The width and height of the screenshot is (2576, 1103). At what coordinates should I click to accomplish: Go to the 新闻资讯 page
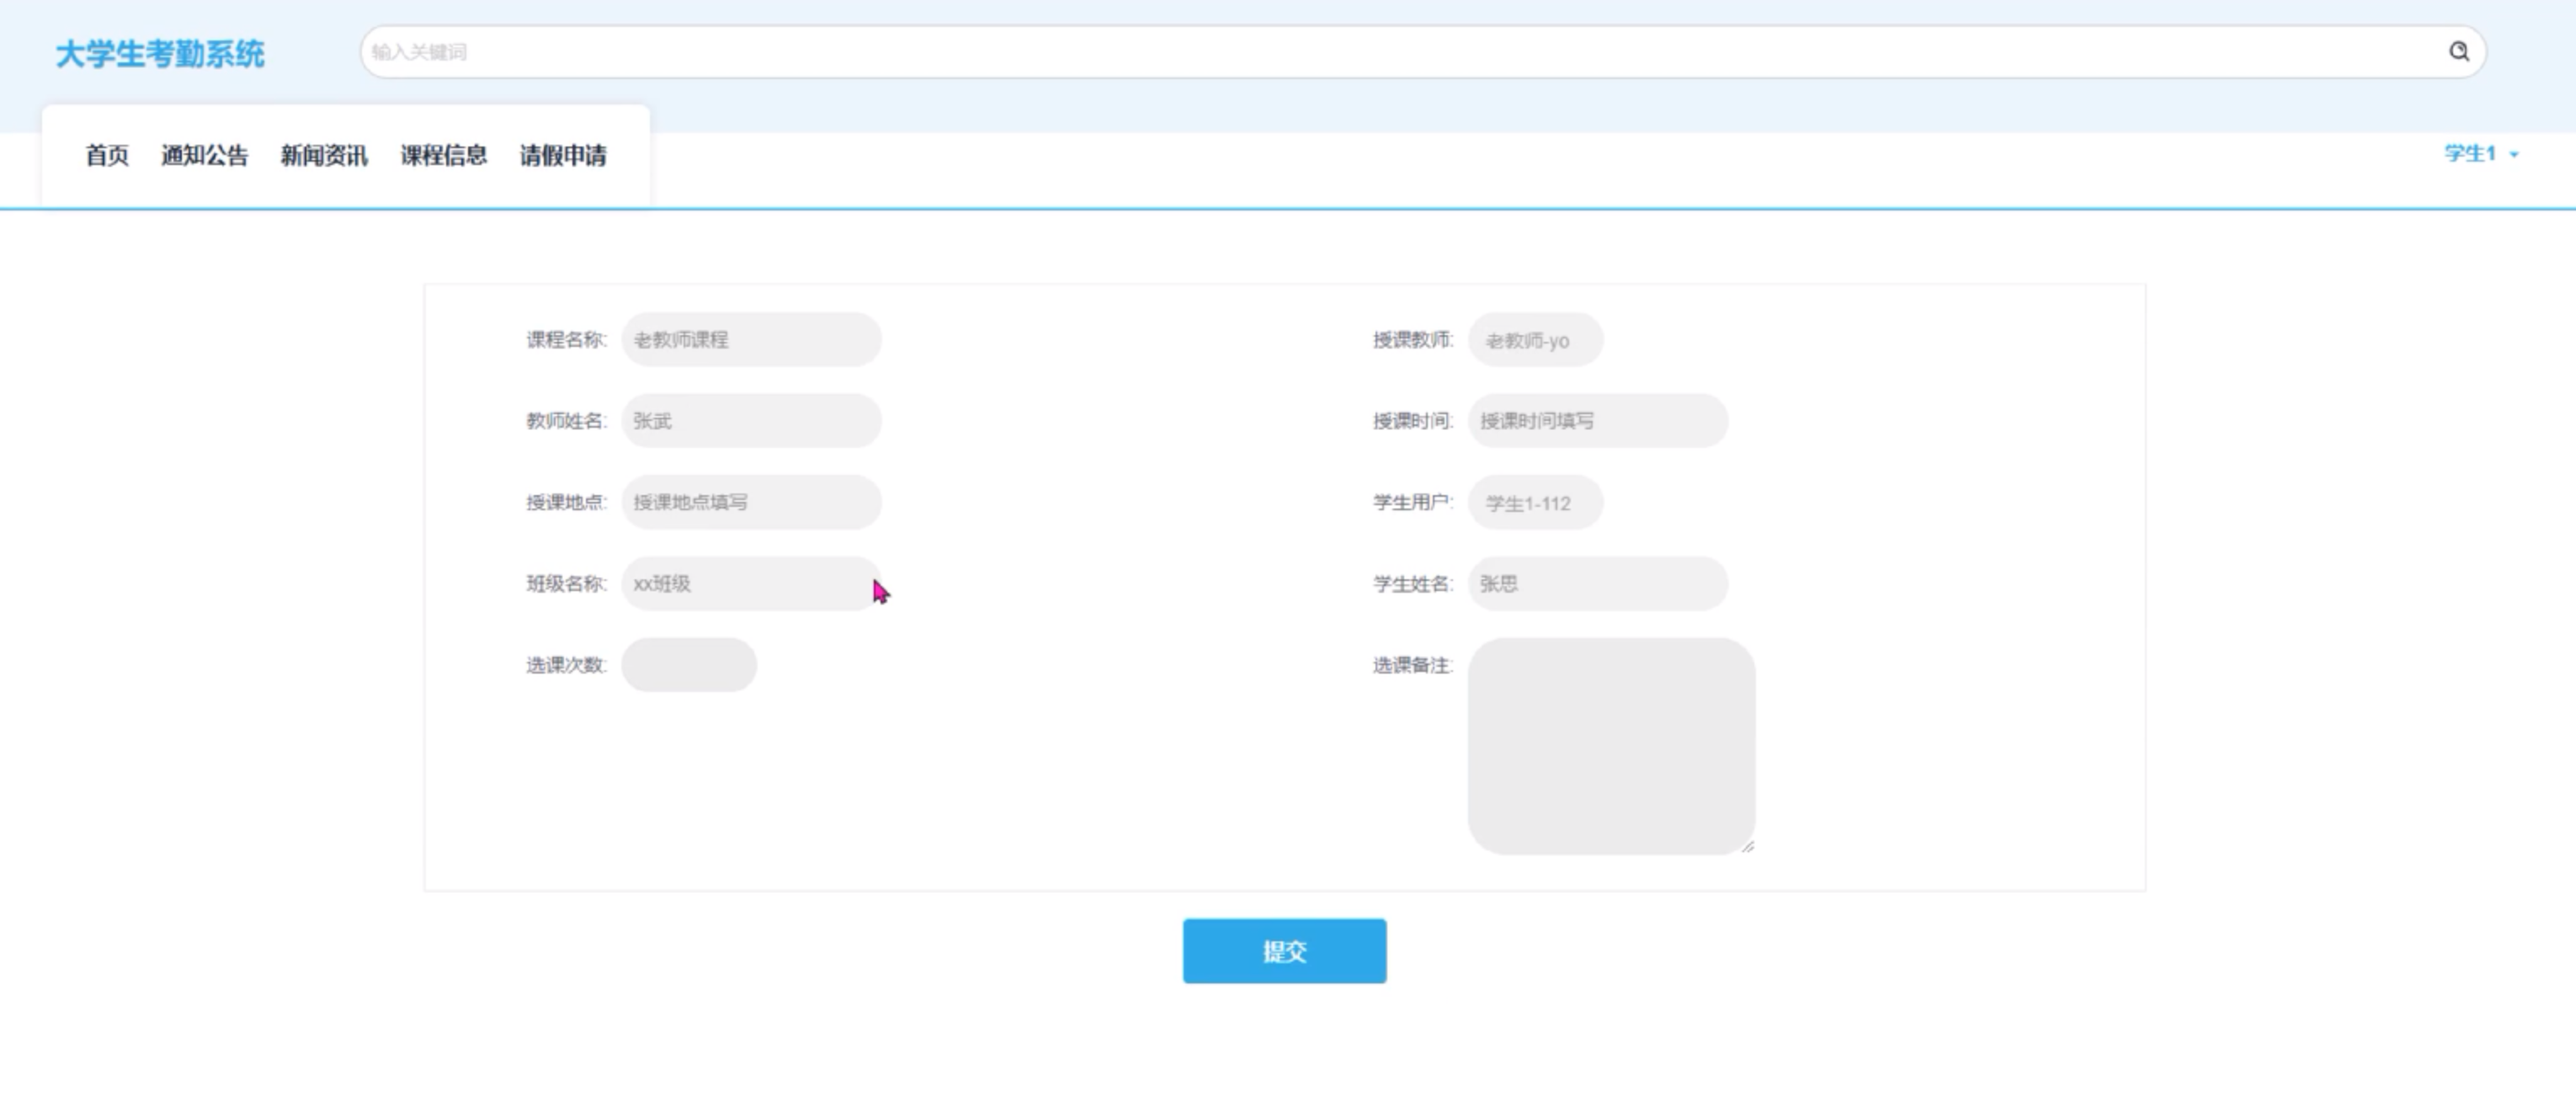click(324, 156)
